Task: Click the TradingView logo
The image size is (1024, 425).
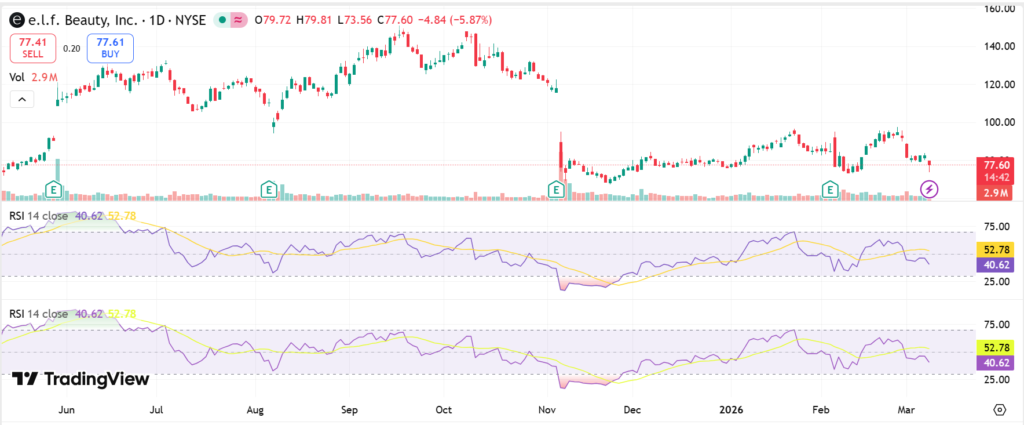Action: coord(80,379)
